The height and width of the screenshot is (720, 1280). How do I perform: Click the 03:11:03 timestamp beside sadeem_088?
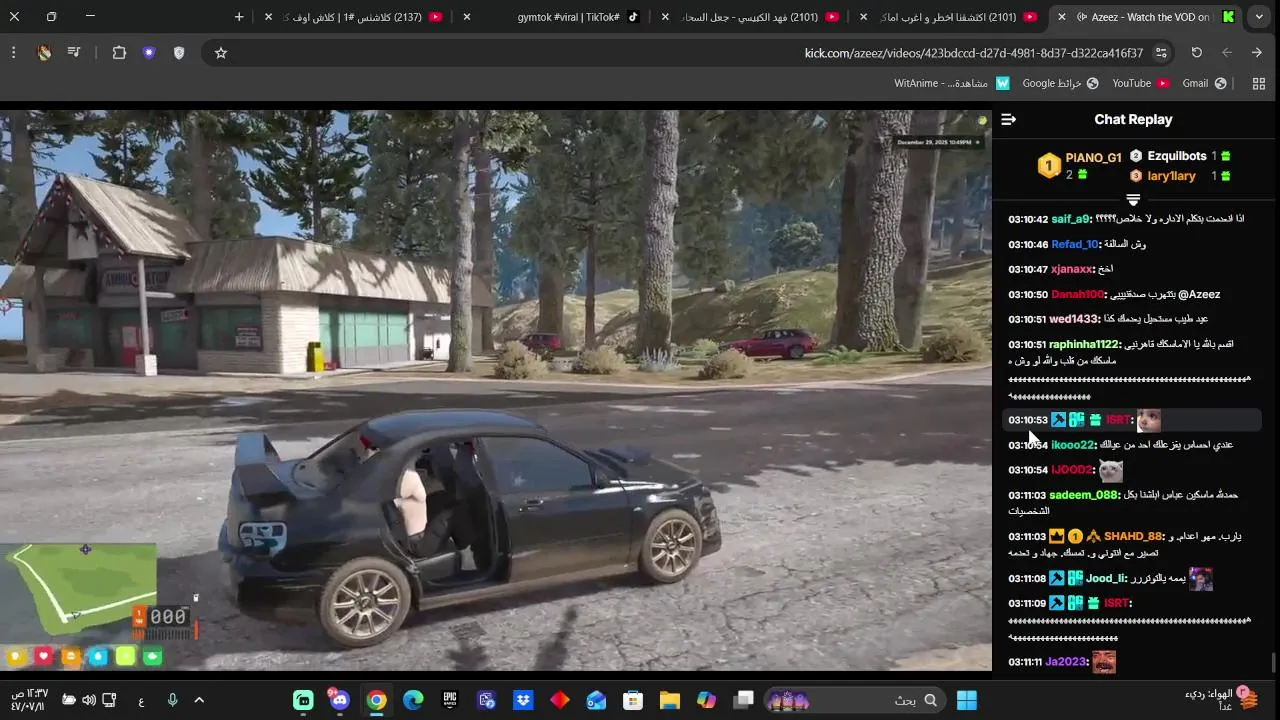click(x=1027, y=495)
